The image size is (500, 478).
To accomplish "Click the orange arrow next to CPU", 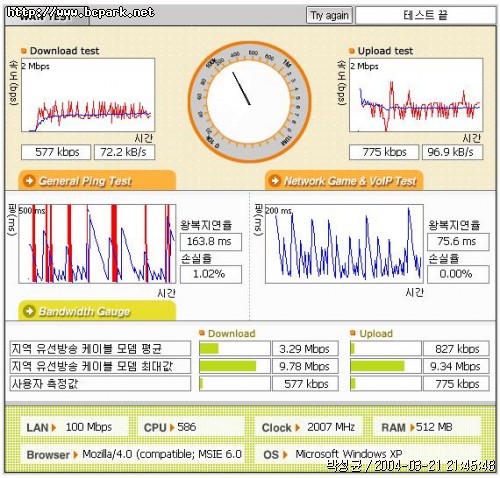I will (172, 427).
